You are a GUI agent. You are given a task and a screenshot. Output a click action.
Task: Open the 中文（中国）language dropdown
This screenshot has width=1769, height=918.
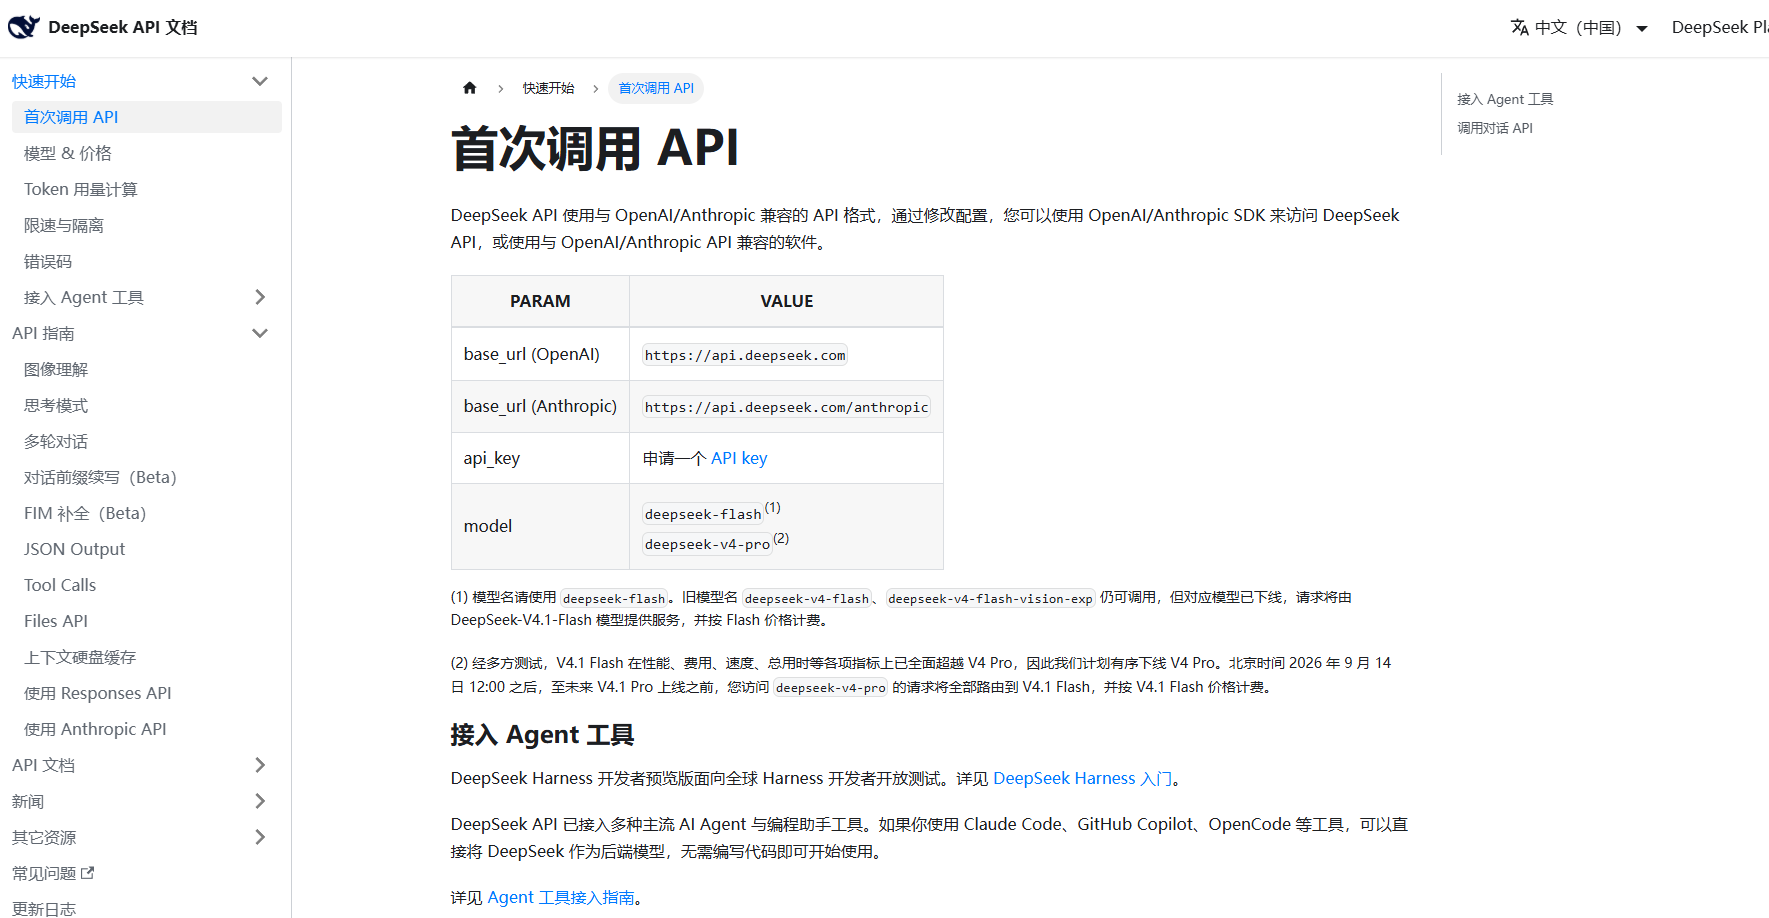click(x=1579, y=27)
